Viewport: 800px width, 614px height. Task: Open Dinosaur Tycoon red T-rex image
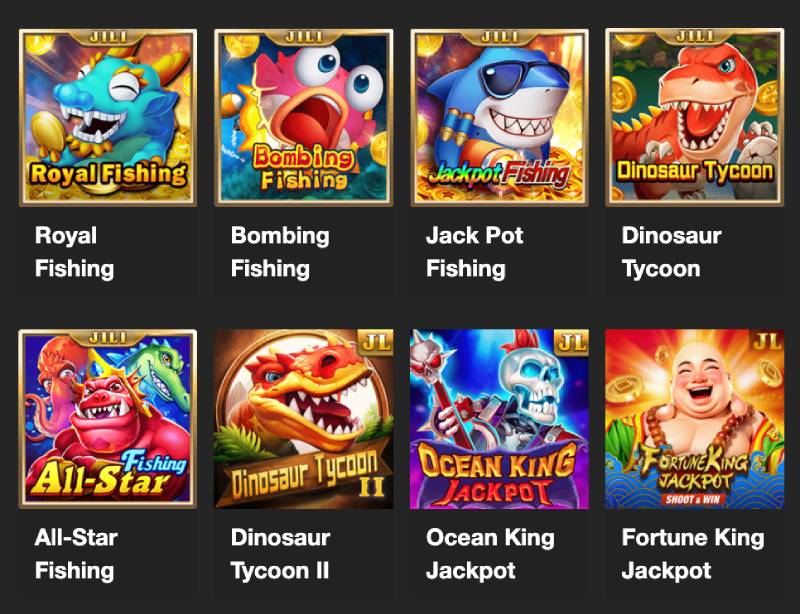[x=694, y=117]
